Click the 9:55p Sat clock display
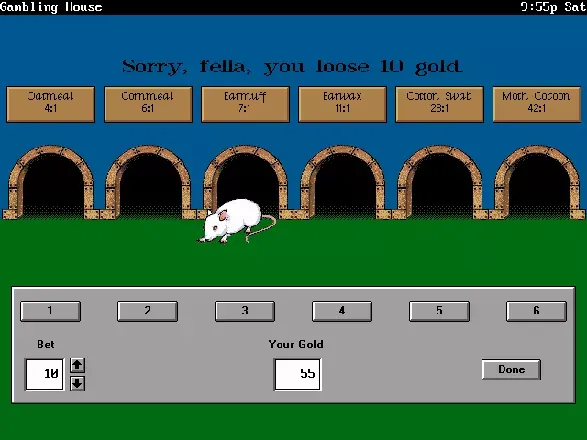The height and width of the screenshot is (440, 587). pos(554,7)
